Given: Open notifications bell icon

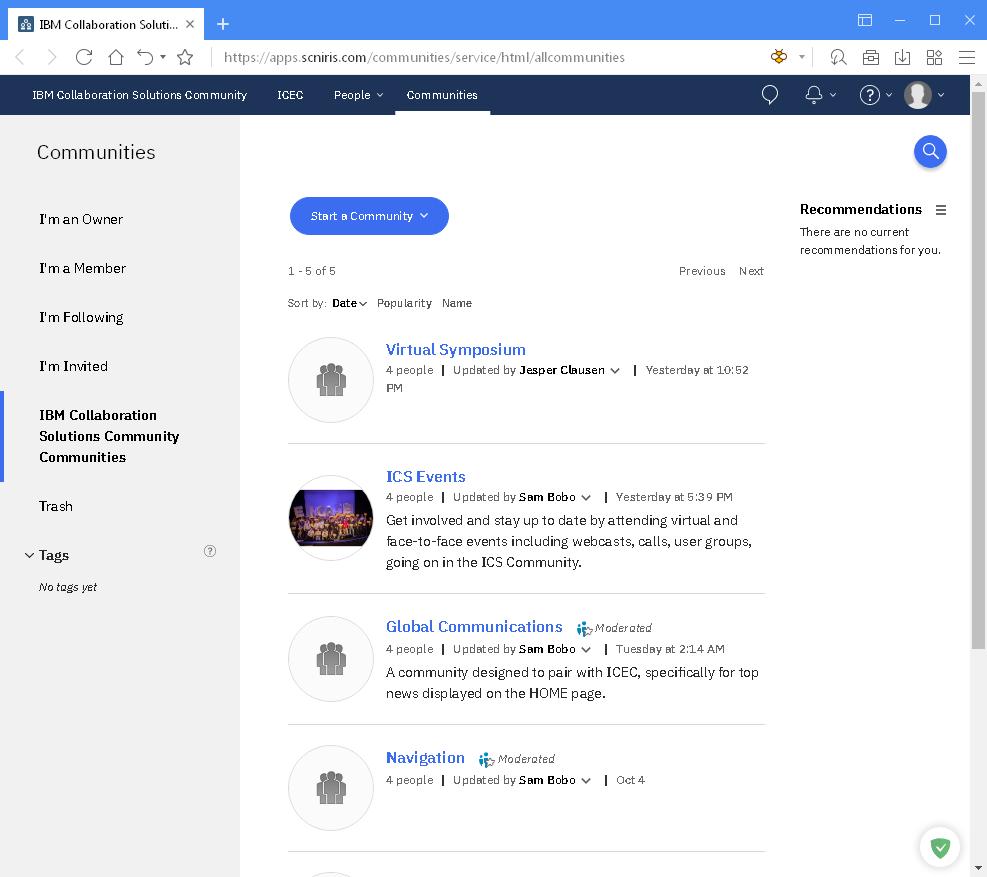Looking at the screenshot, I should (x=813, y=94).
